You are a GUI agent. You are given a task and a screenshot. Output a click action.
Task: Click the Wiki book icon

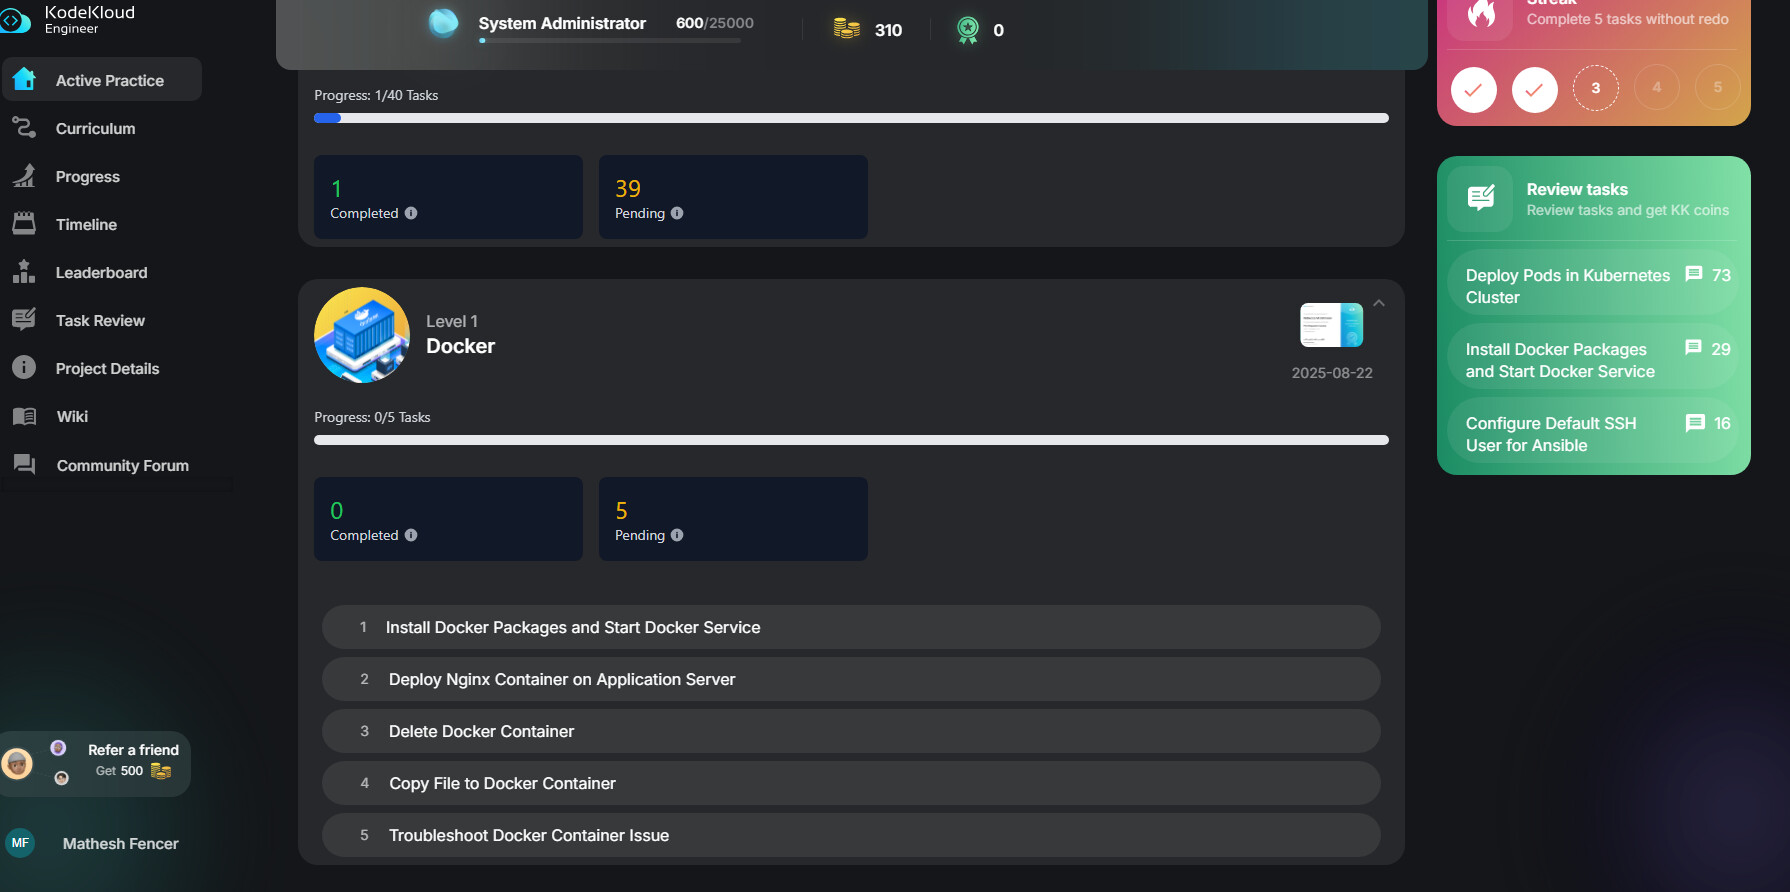pos(24,416)
